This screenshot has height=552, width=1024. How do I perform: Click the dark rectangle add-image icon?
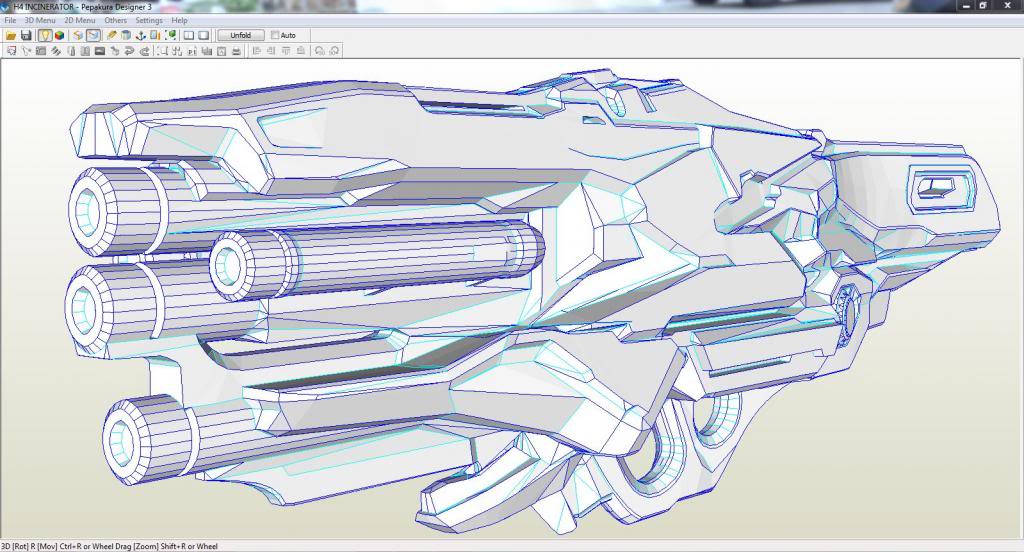click(100, 51)
